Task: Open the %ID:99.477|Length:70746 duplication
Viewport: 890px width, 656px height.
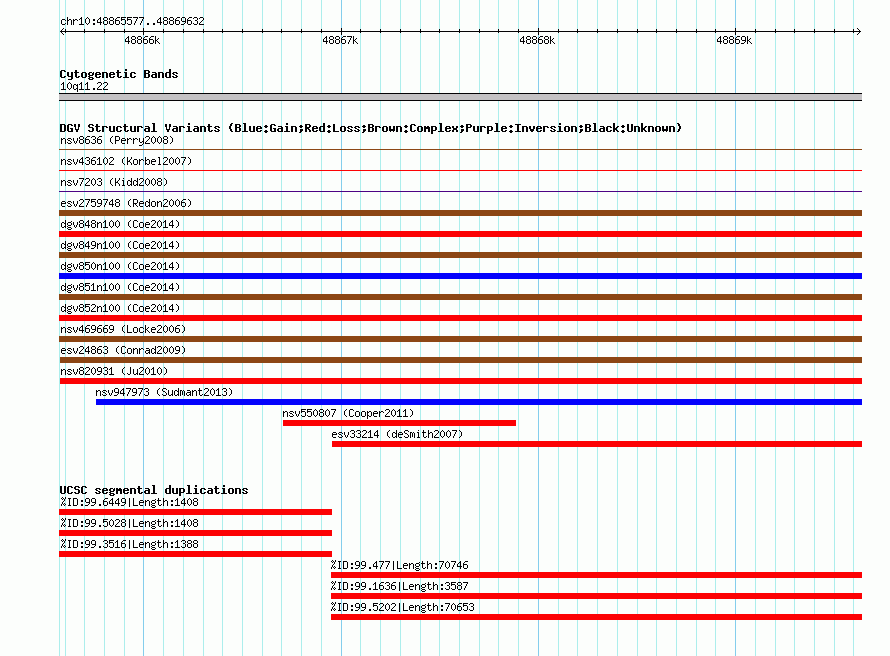Action: point(400,565)
